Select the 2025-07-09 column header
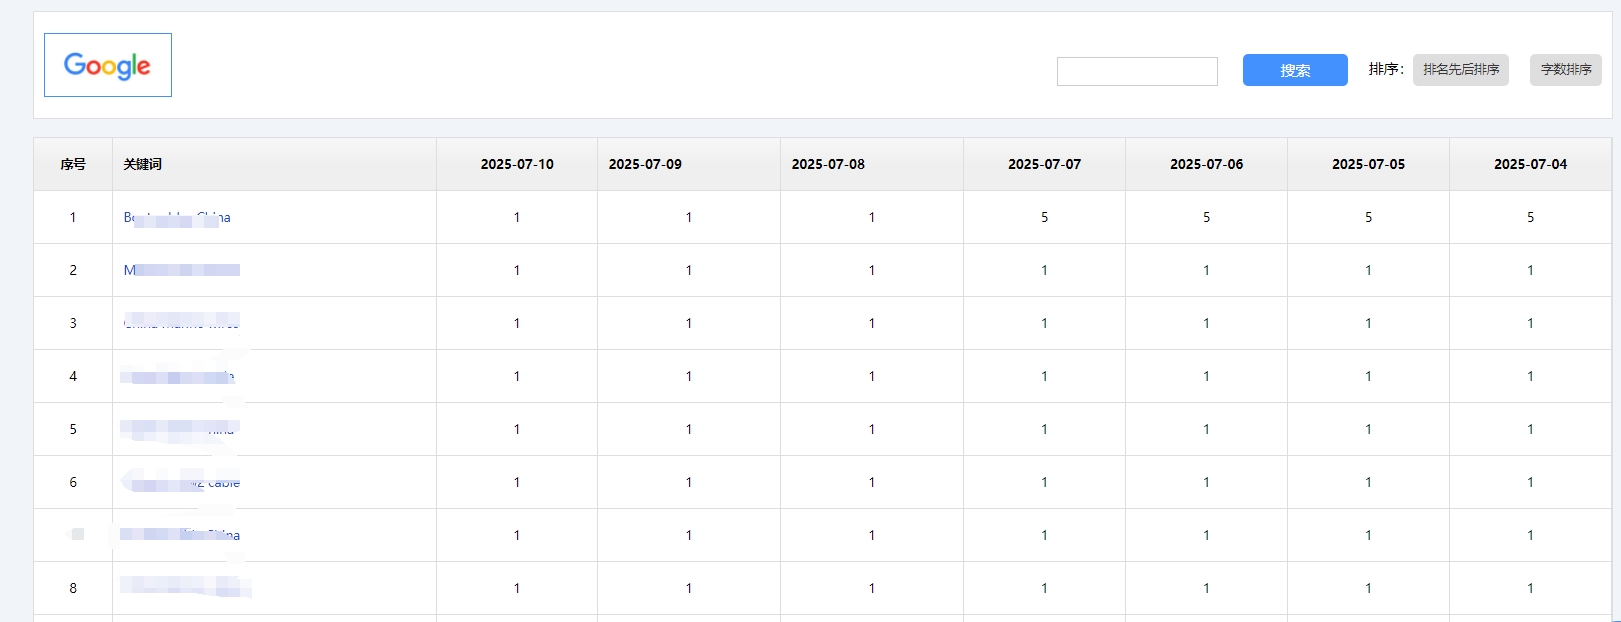 [x=645, y=164]
